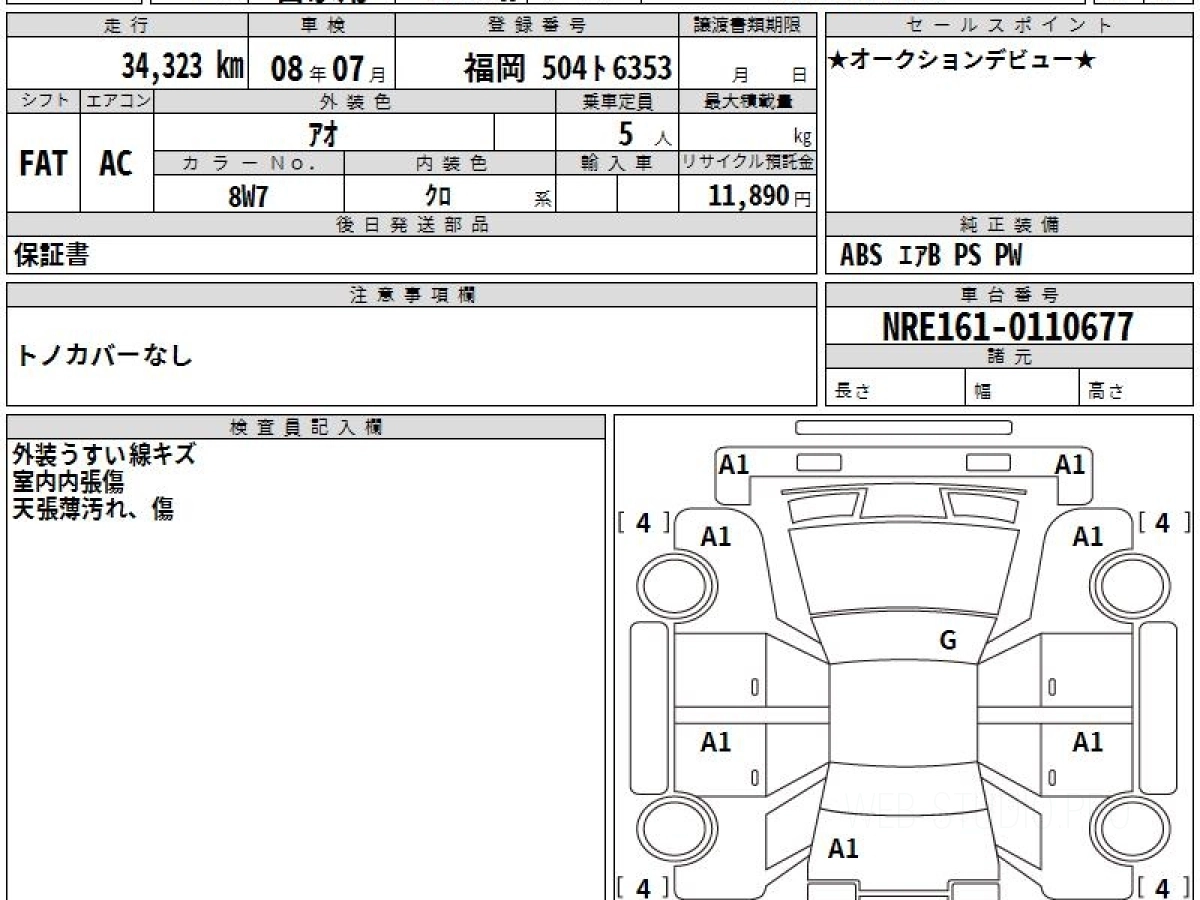Viewport: 1200px width, 900px height.
Task: Click the 車台番号 header
Action: 1010,295
